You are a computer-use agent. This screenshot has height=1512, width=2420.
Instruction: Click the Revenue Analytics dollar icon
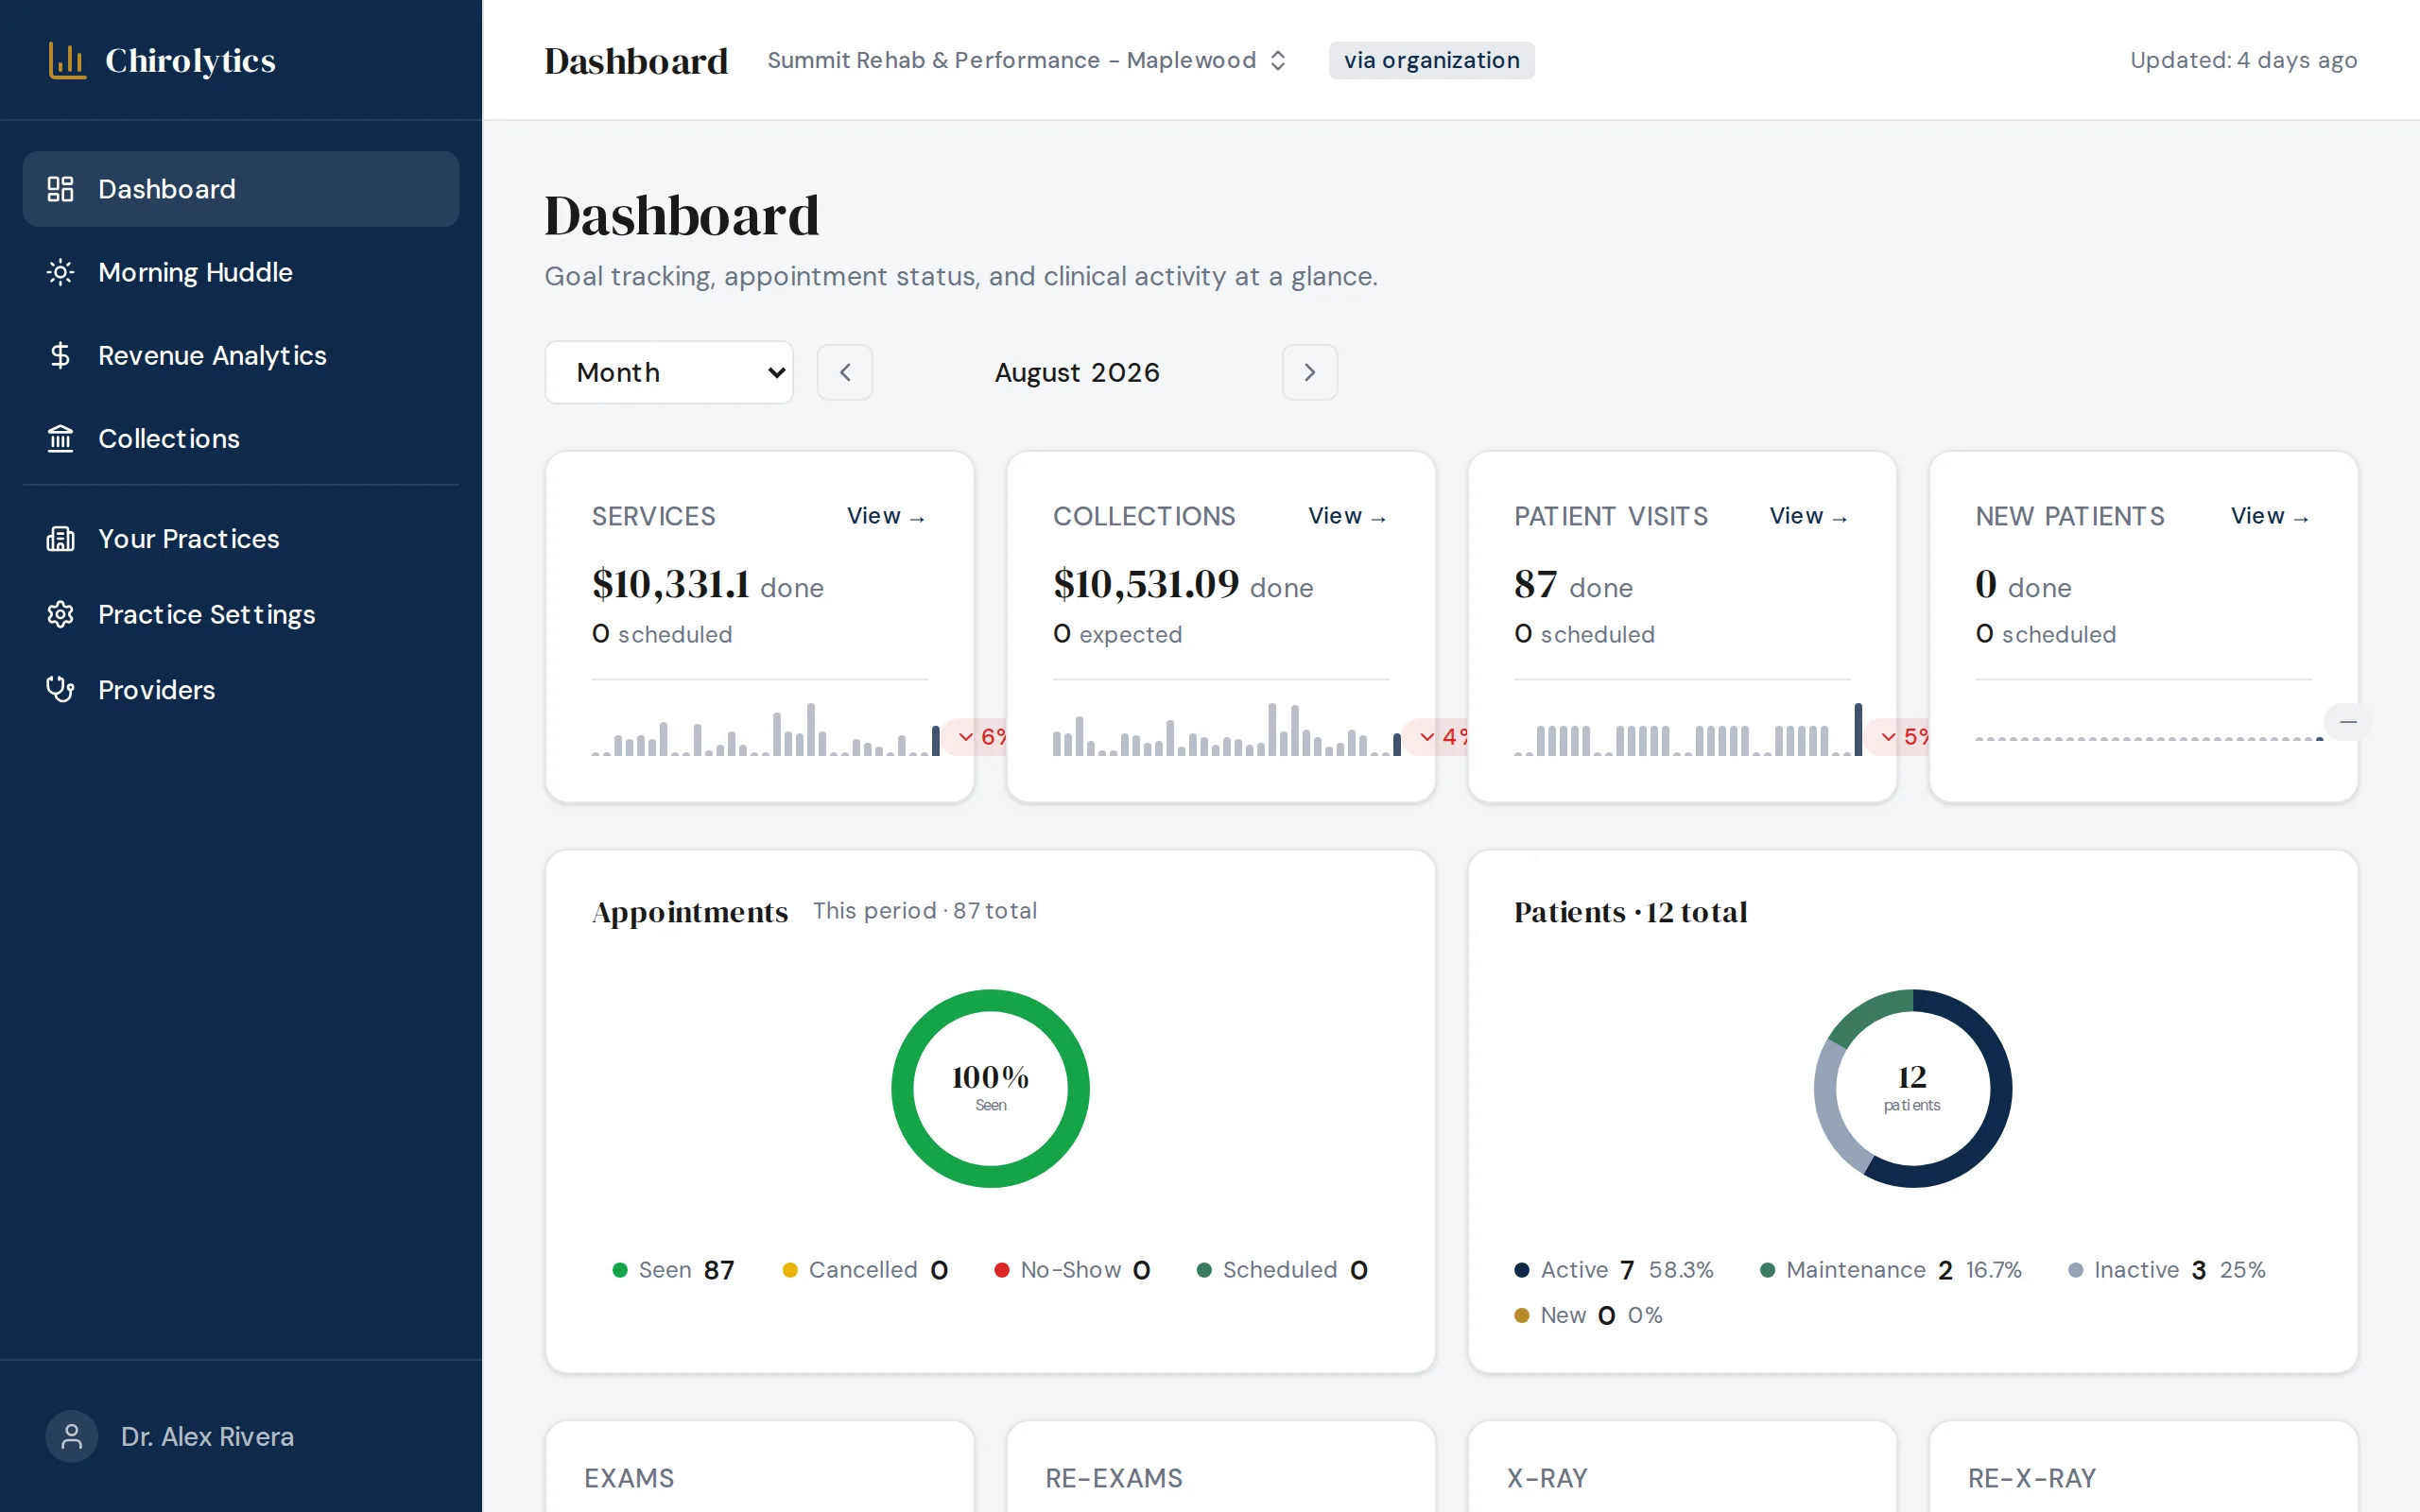point(60,355)
